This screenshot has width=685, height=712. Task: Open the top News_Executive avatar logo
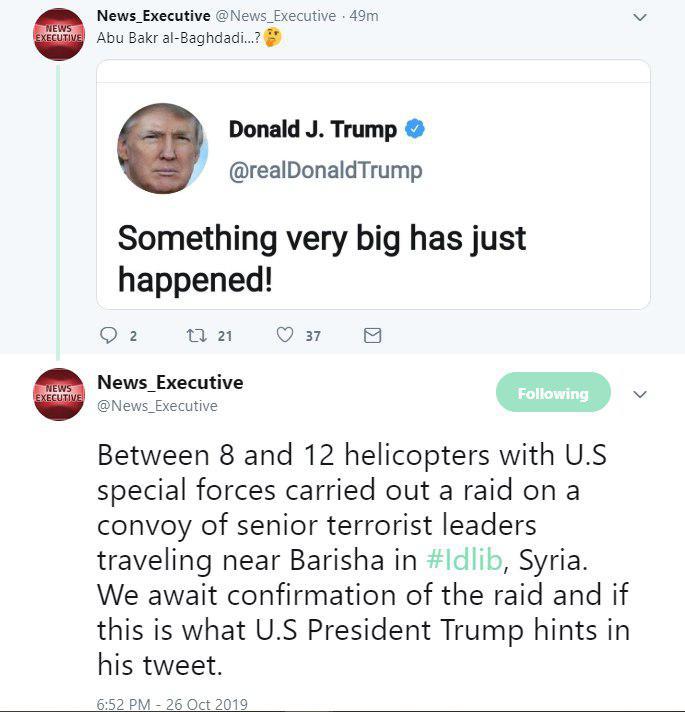pos(59,34)
